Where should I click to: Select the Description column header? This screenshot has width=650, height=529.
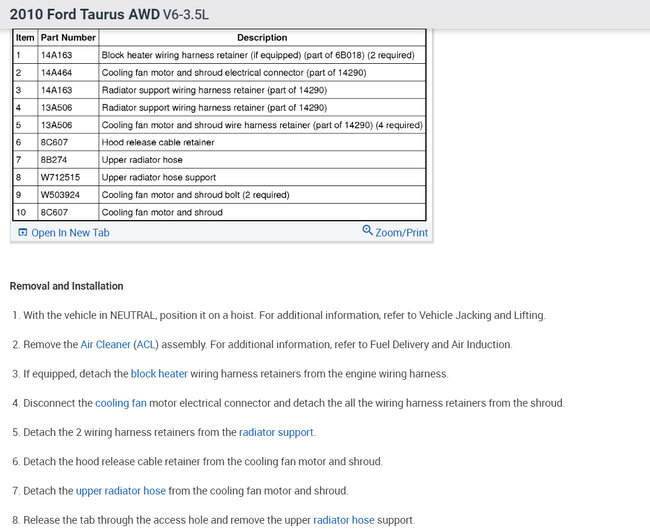click(262, 38)
